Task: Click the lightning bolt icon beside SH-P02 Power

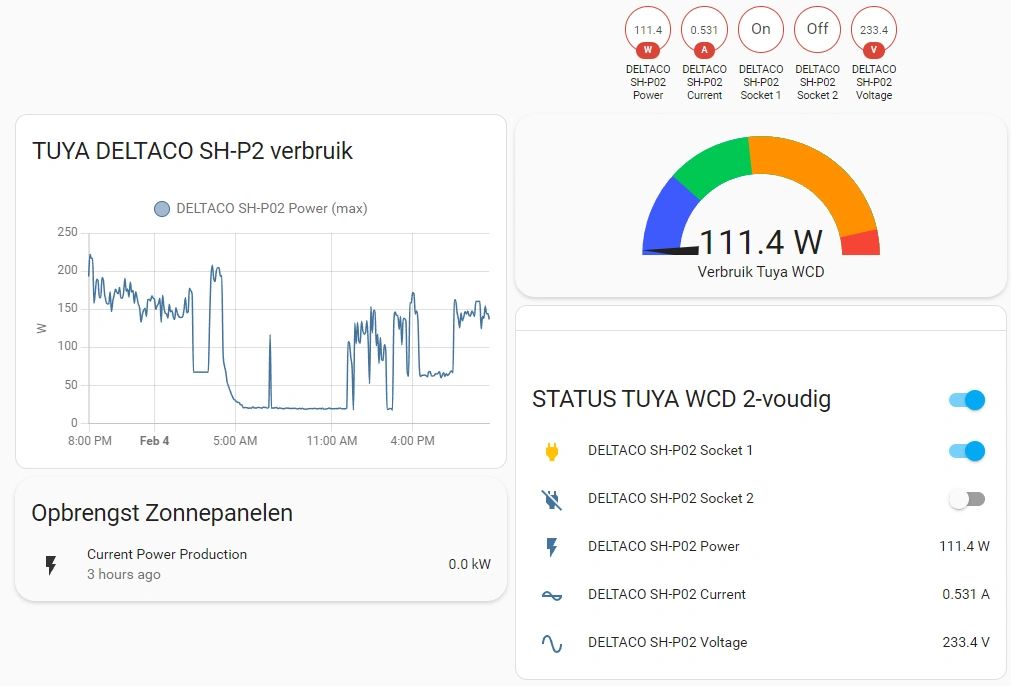Action: pyautogui.click(x=551, y=547)
